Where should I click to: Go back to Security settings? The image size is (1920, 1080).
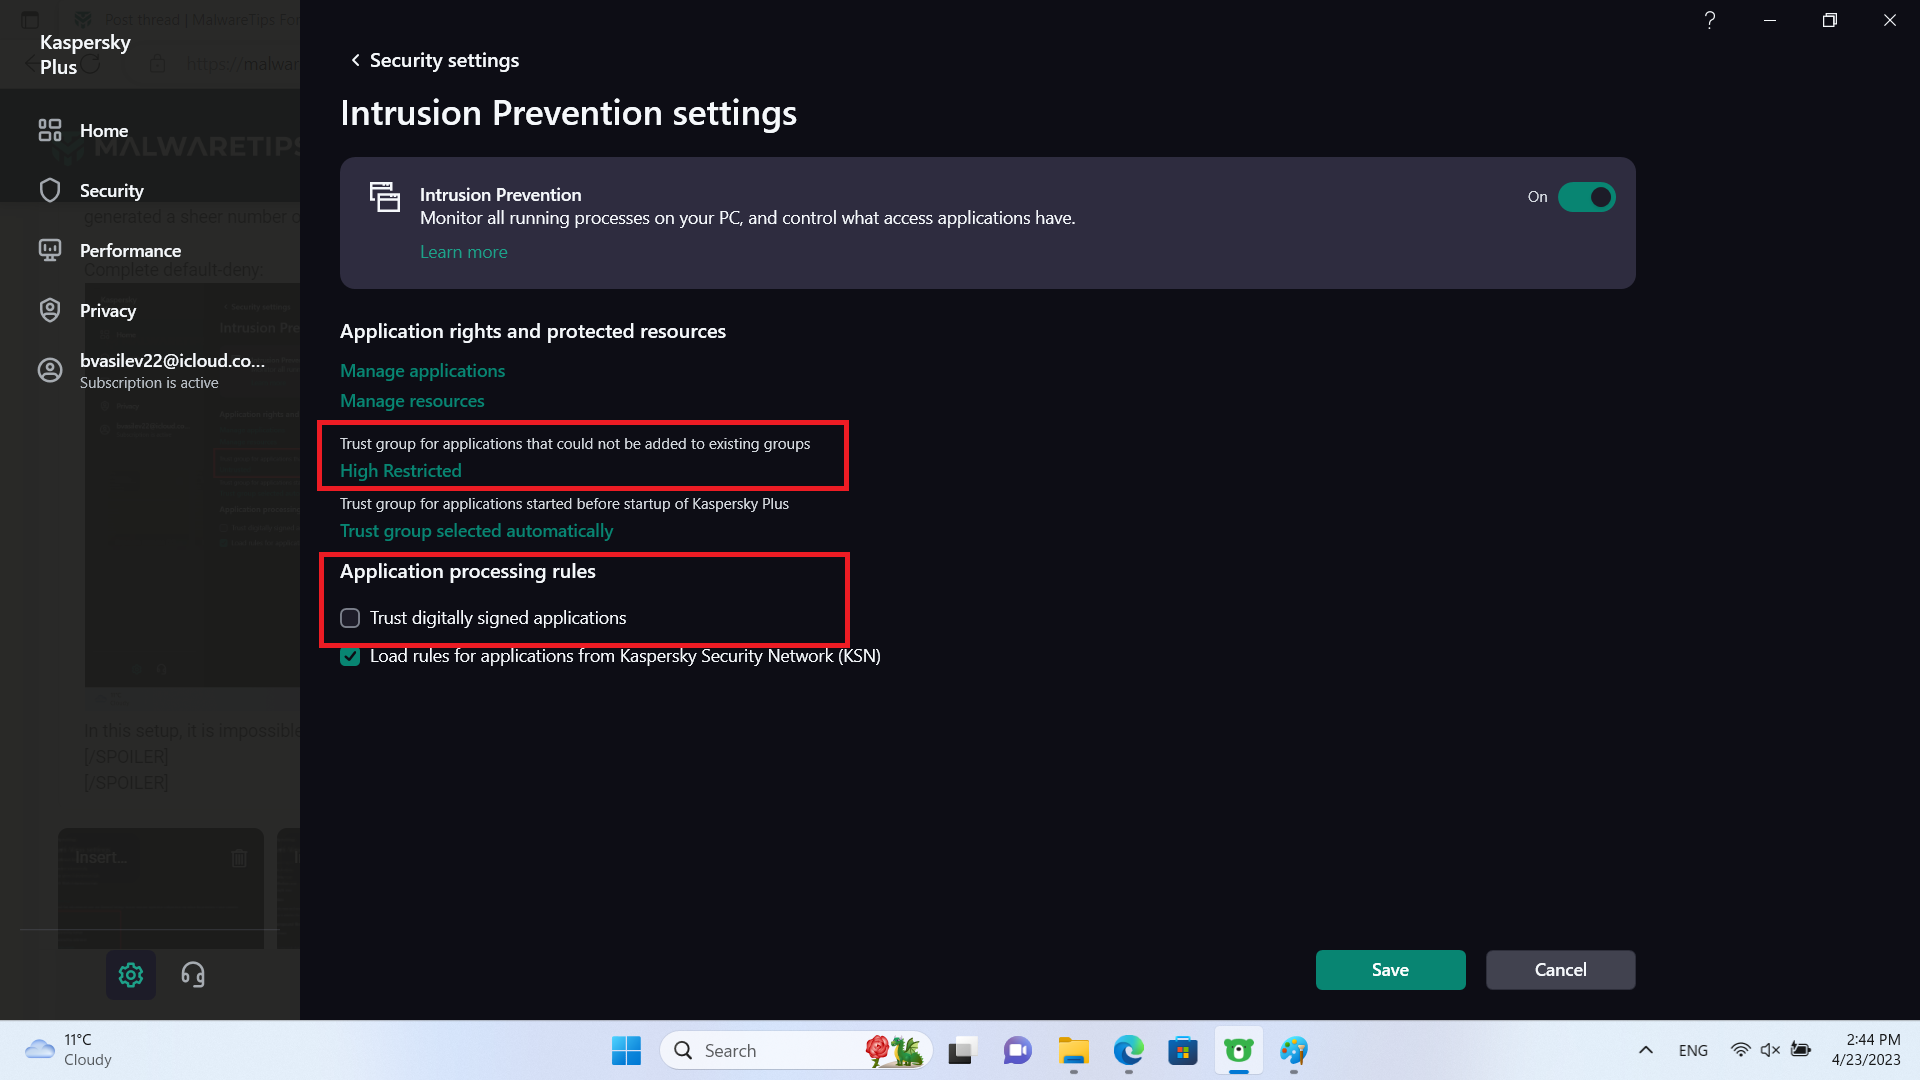click(x=434, y=61)
